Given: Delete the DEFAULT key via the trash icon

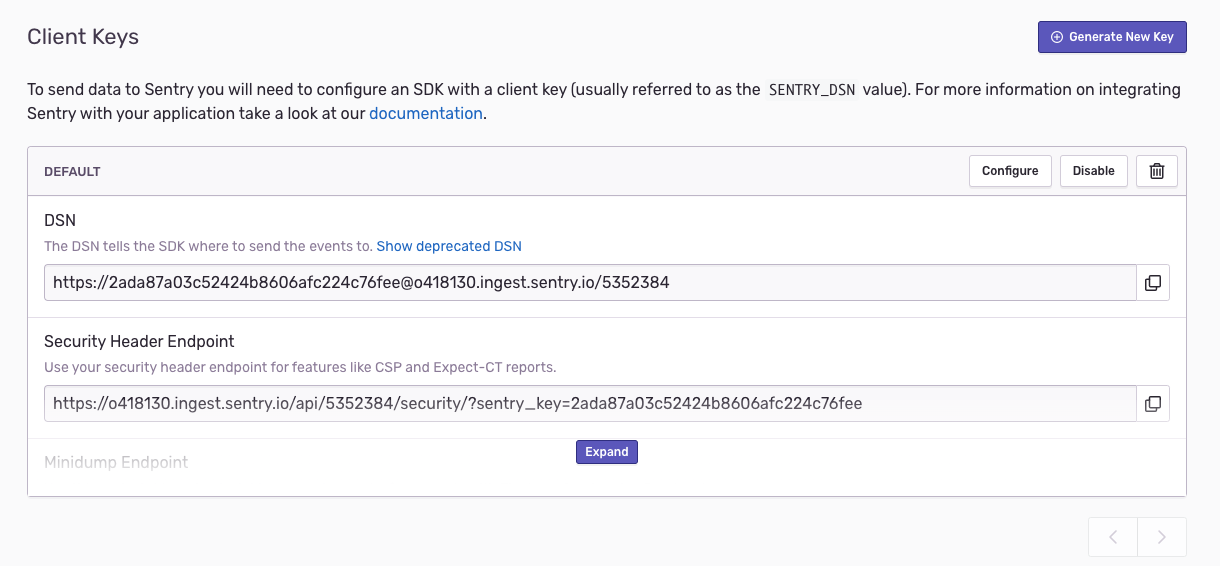Looking at the screenshot, I should pyautogui.click(x=1157, y=171).
